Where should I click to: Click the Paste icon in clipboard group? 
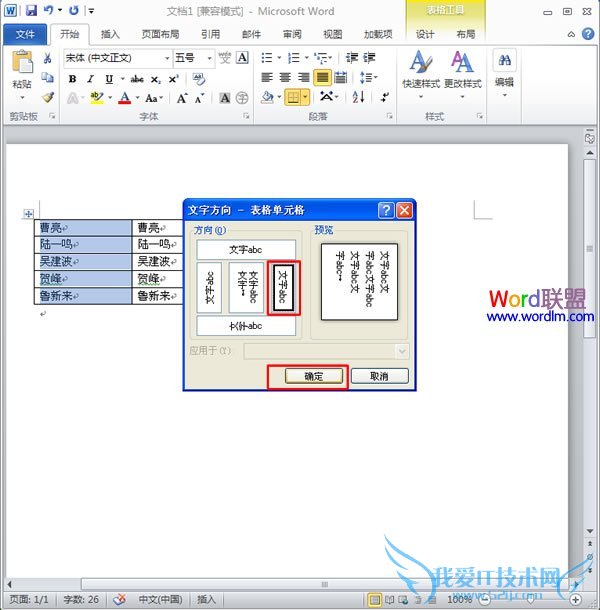pyautogui.click(x=22, y=61)
